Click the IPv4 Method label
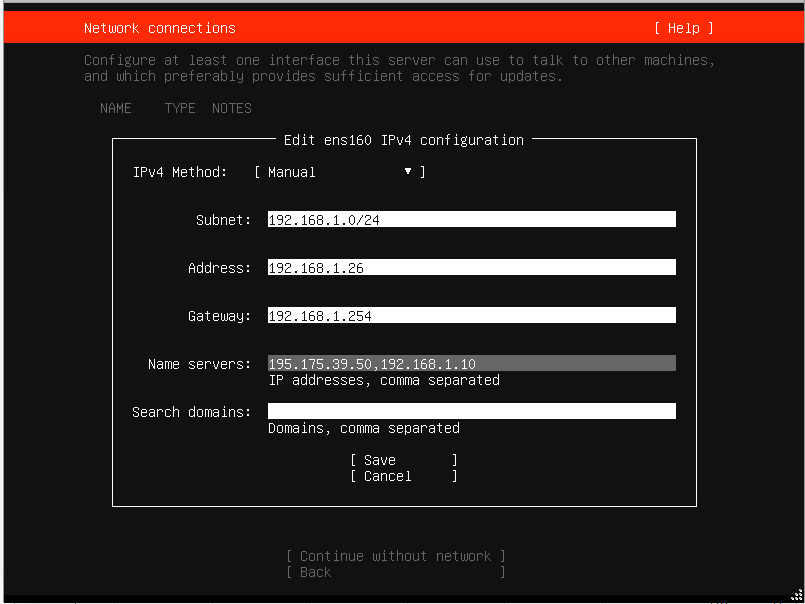Image resolution: width=805 pixels, height=604 pixels. tap(181, 172)
